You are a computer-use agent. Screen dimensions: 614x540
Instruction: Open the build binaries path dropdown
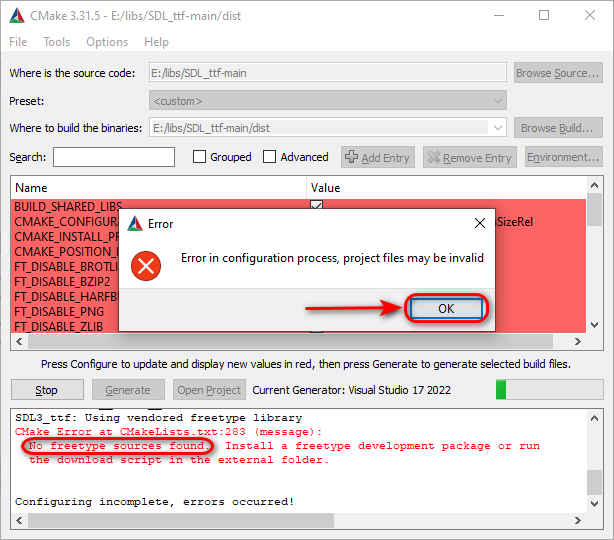pos(497,128)
